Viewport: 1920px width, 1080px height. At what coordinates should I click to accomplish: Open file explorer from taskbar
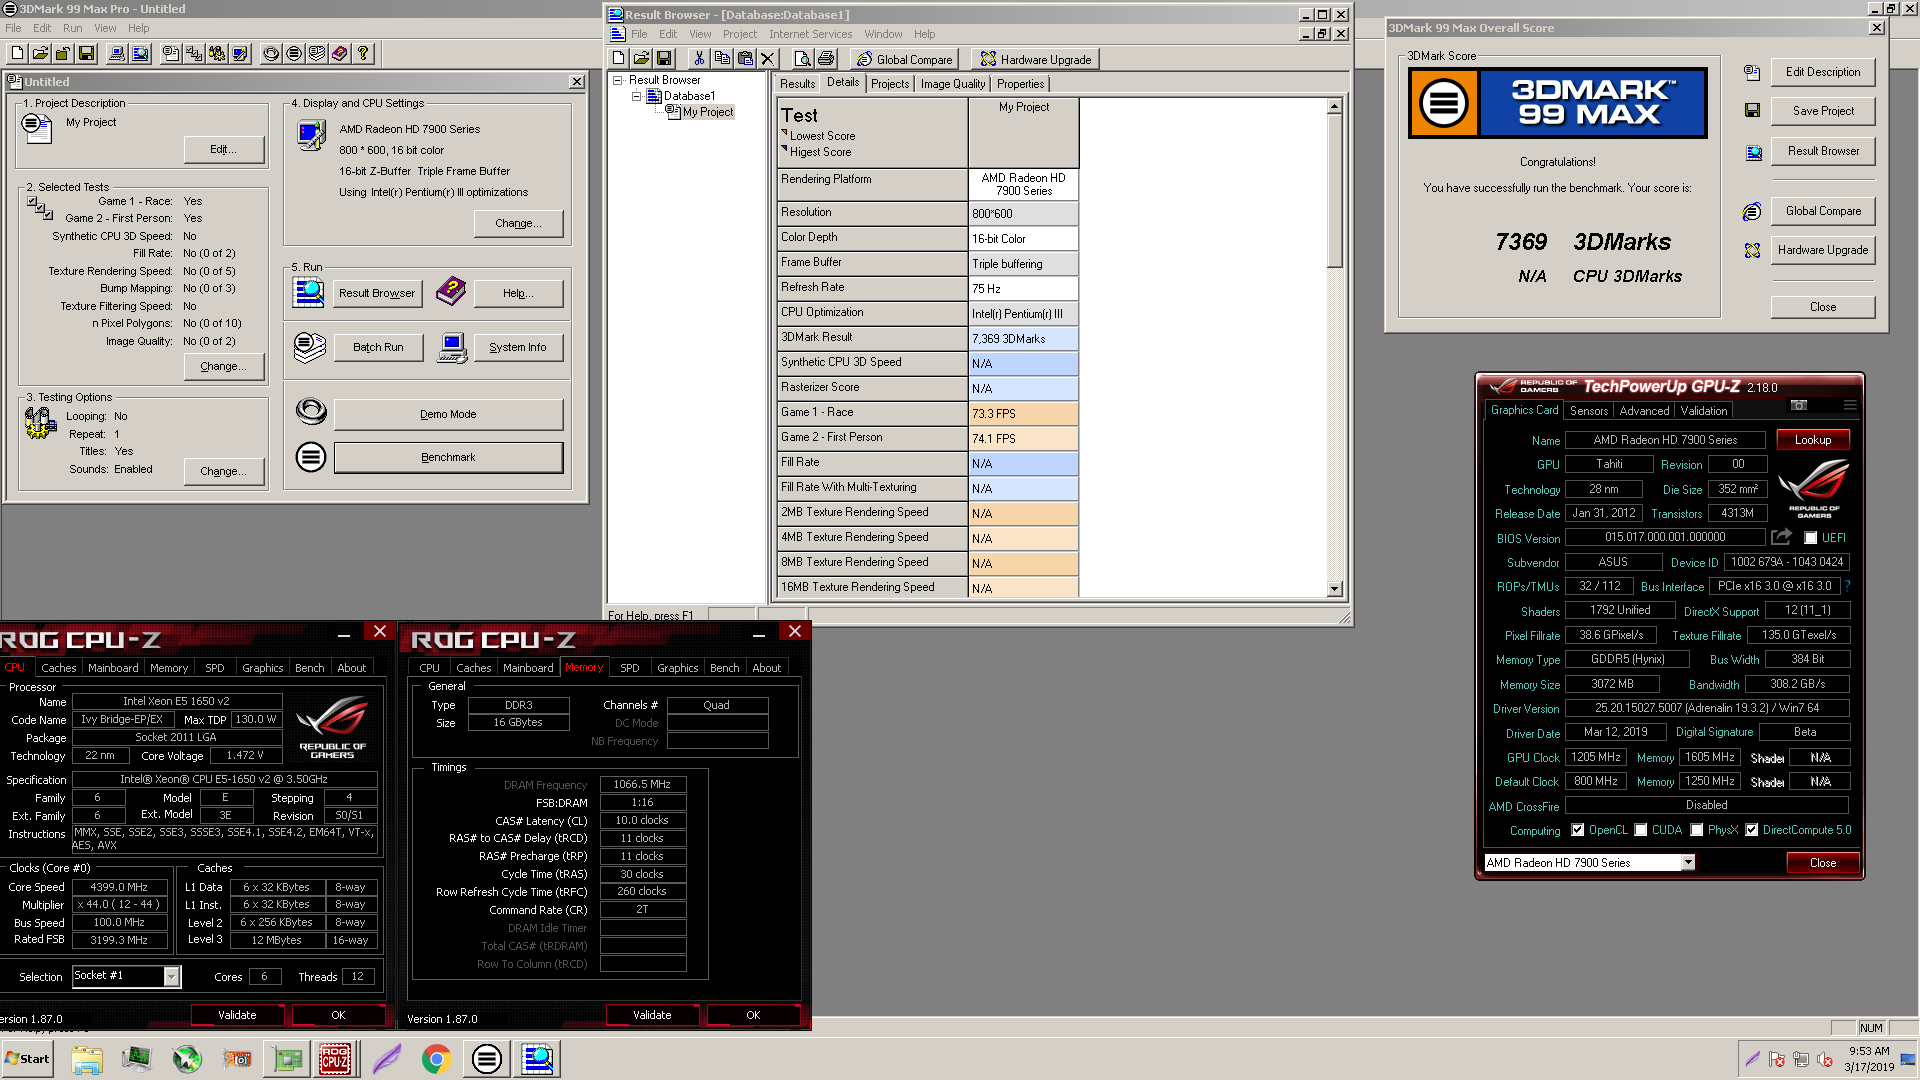point(87,1059)
